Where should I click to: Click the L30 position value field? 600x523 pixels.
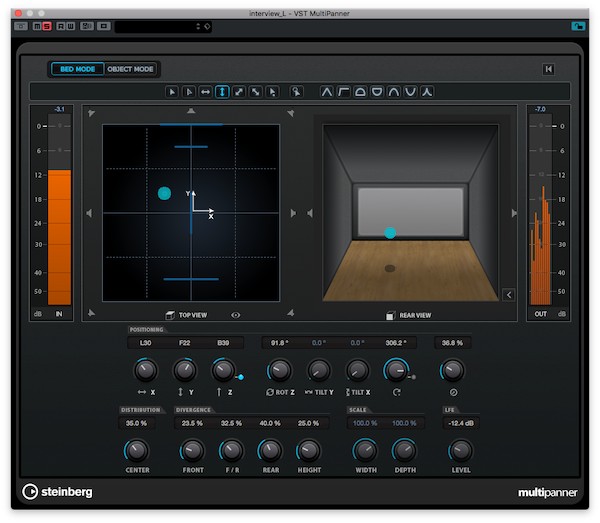[145, 343]
